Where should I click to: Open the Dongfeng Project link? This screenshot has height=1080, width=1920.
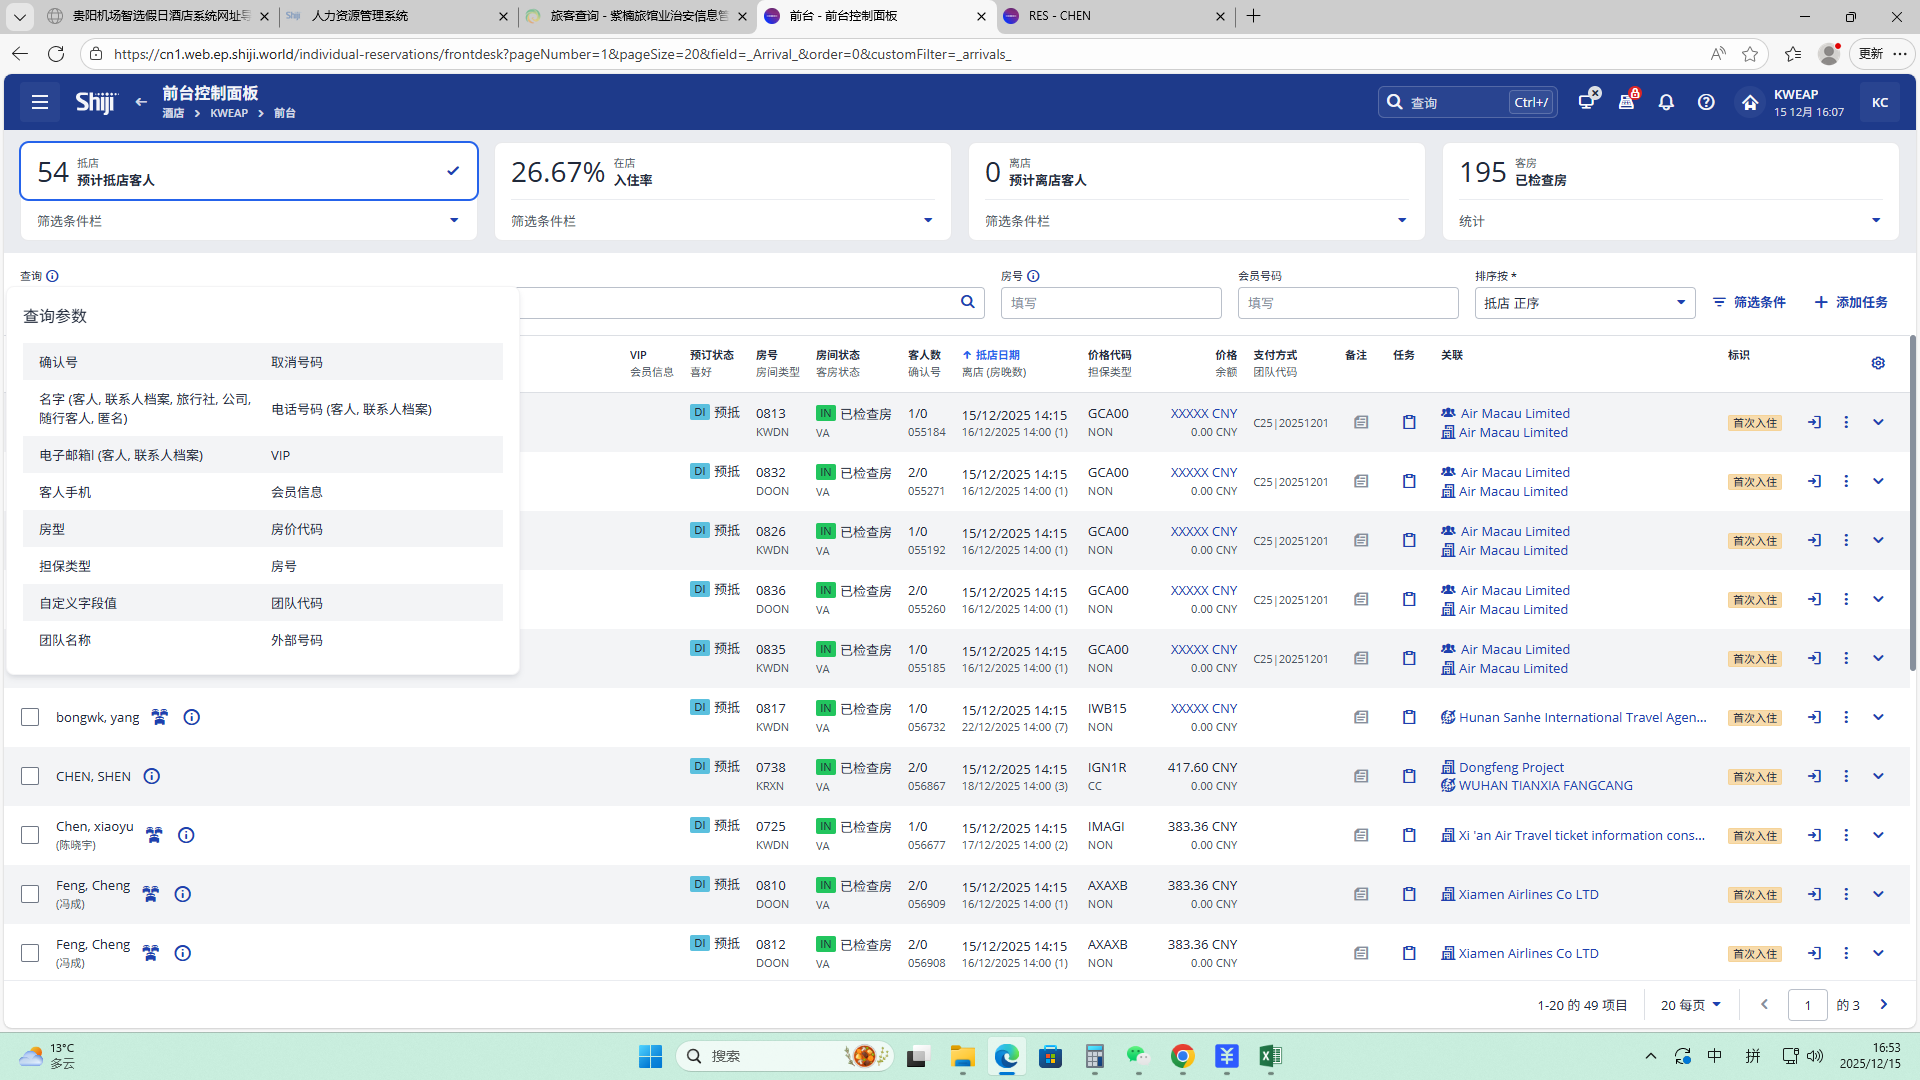point(1511,767)
